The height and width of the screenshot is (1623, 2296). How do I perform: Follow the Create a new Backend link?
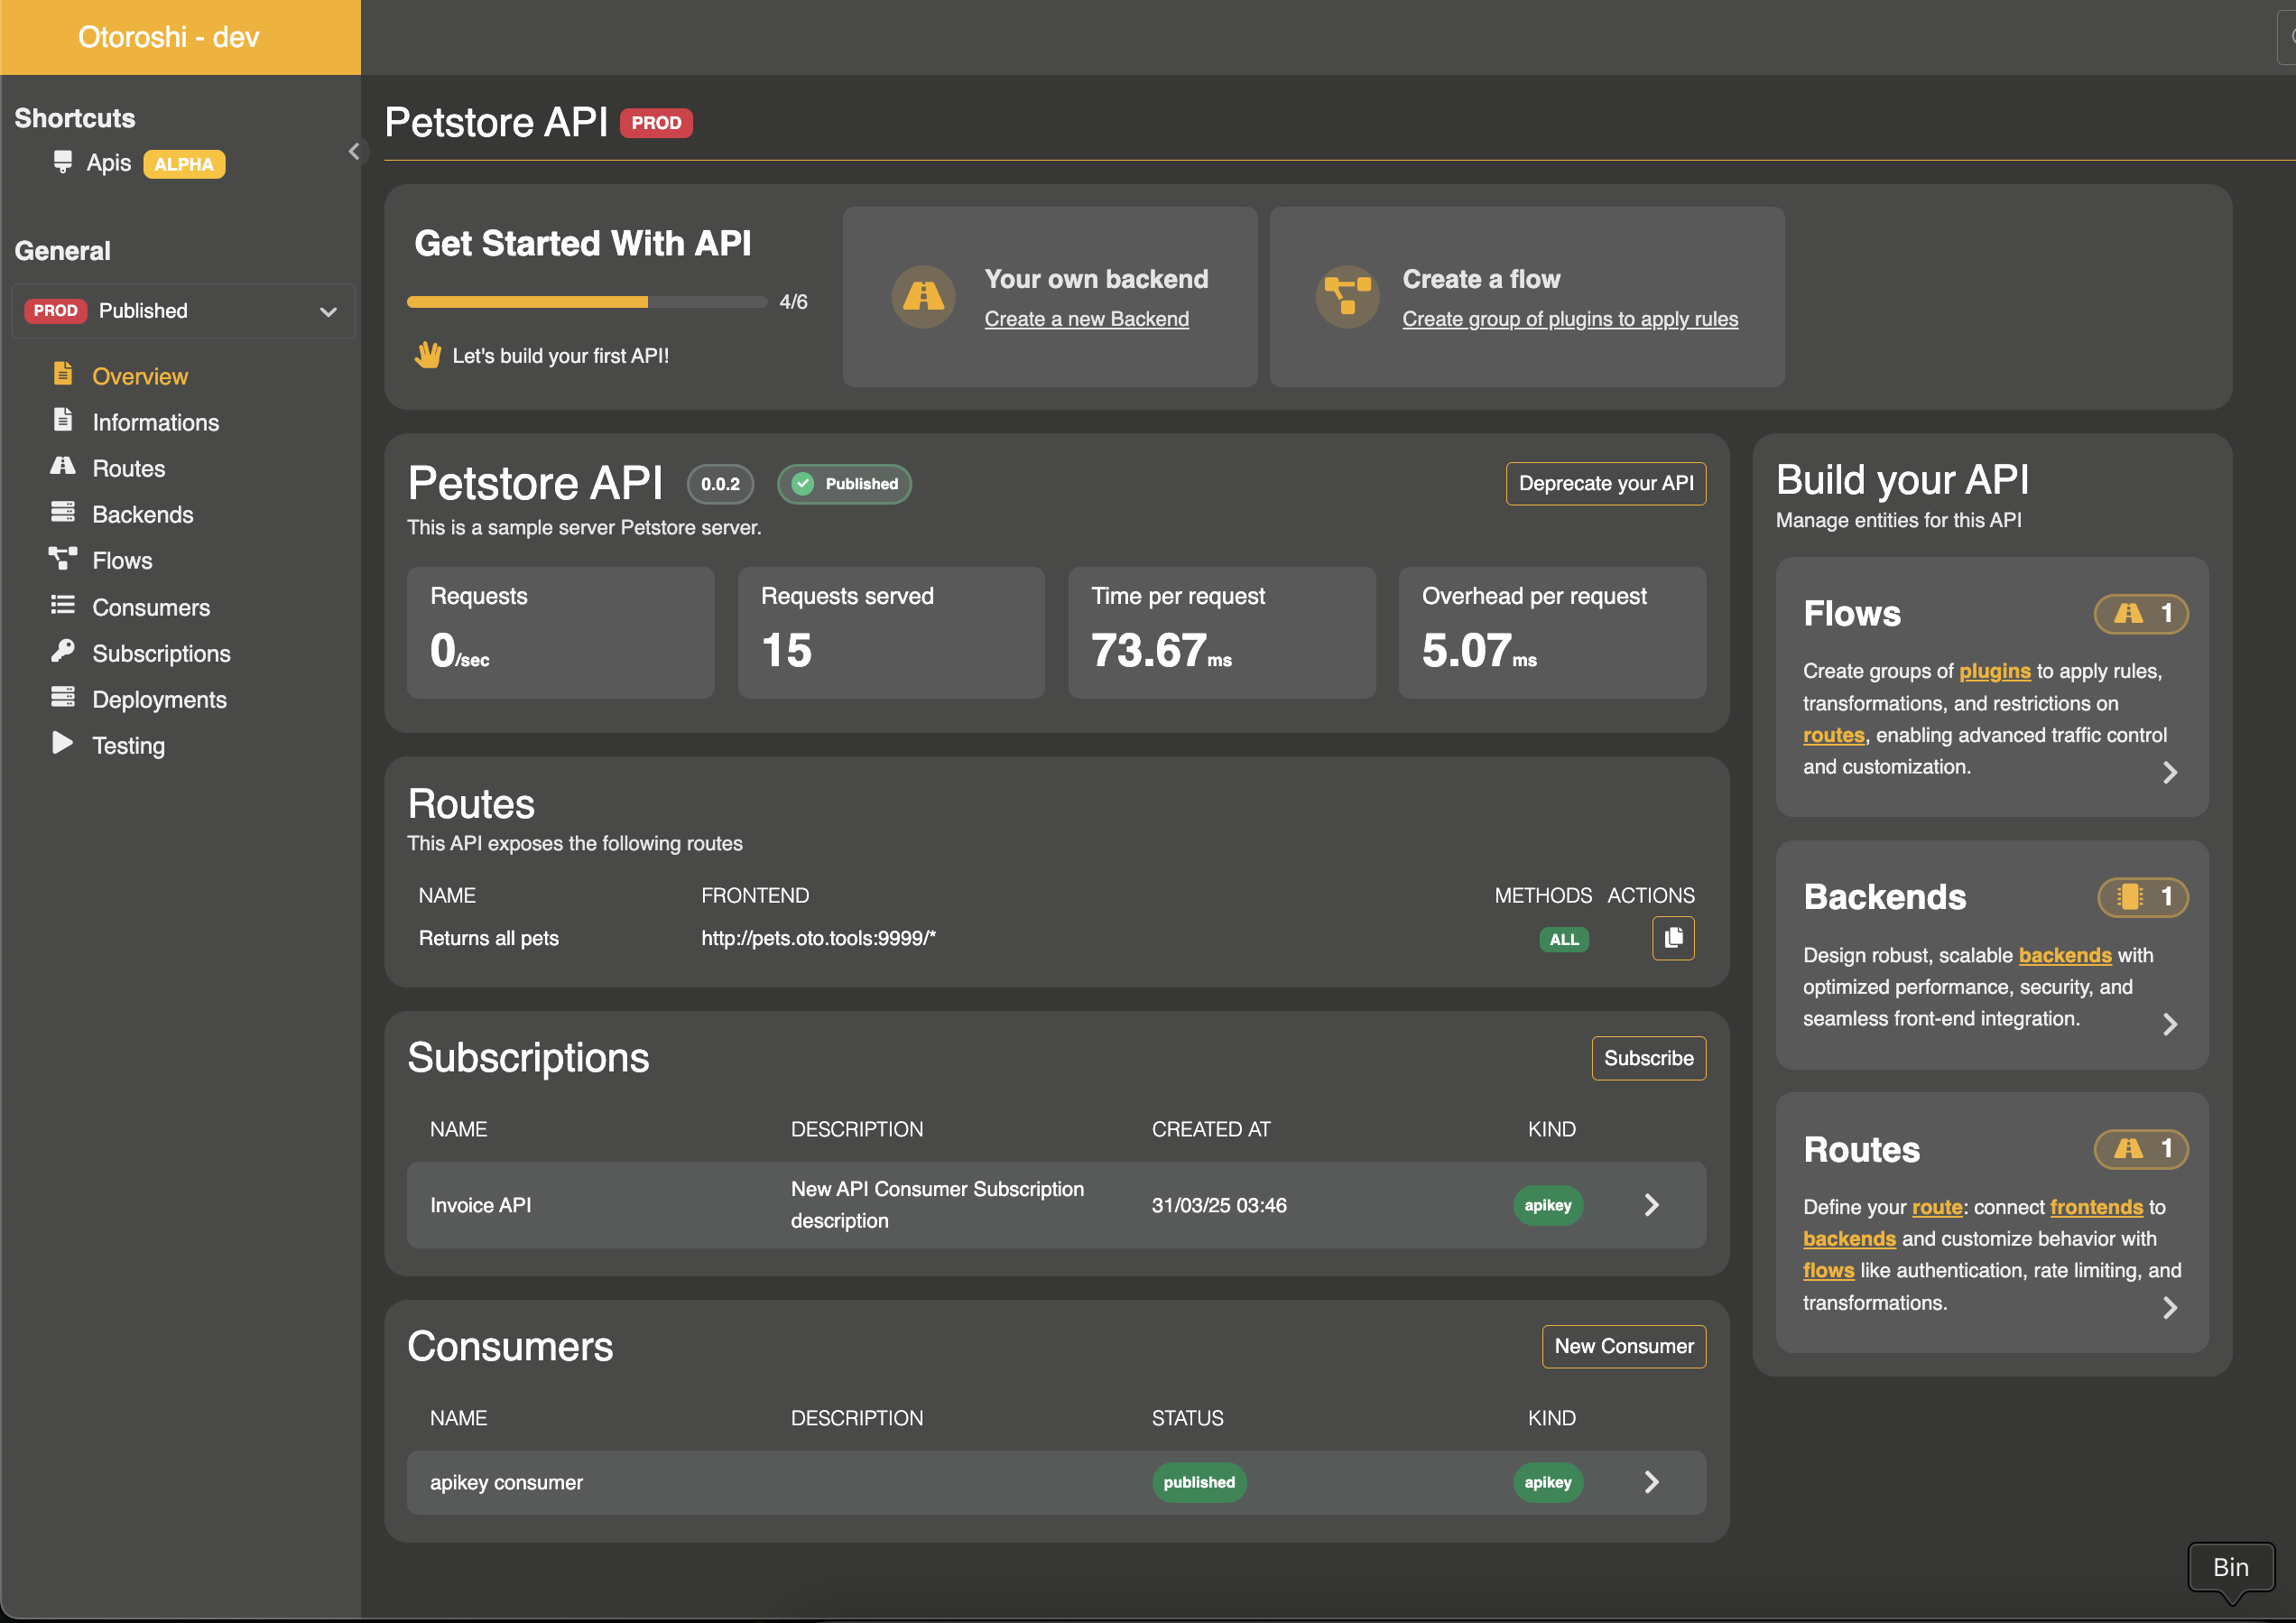[1086, 319]
